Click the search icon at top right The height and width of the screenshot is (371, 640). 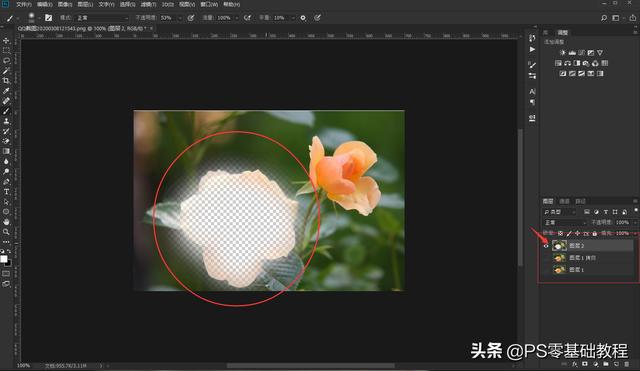(604, 18)
